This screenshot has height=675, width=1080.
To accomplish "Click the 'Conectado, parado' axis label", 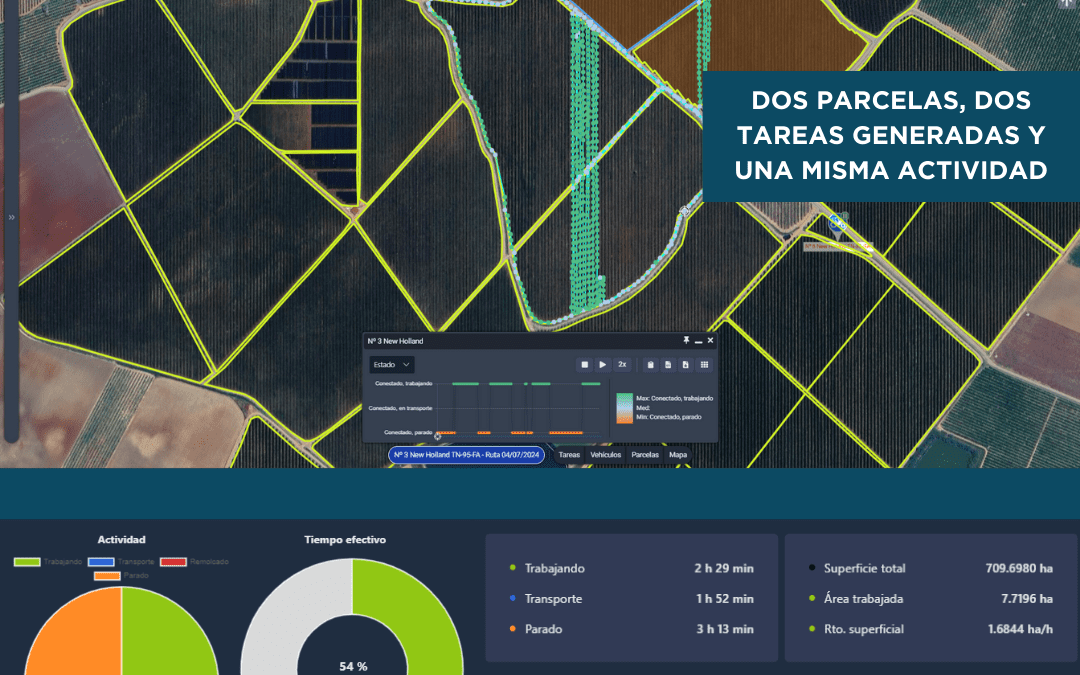I will pos(408,433).
